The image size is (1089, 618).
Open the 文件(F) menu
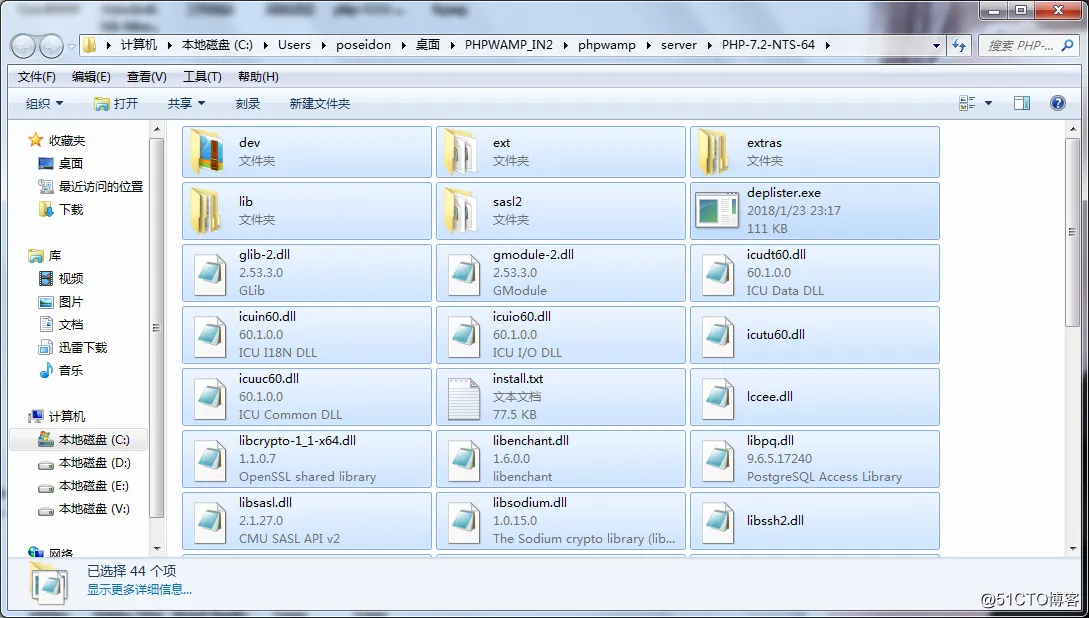pyautogui.click(x=37, y=76)
